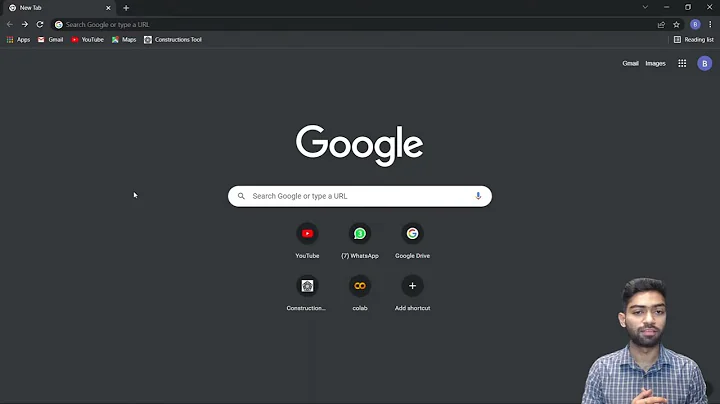Open the WhatsApp shortcut tile

click(360, 241)
